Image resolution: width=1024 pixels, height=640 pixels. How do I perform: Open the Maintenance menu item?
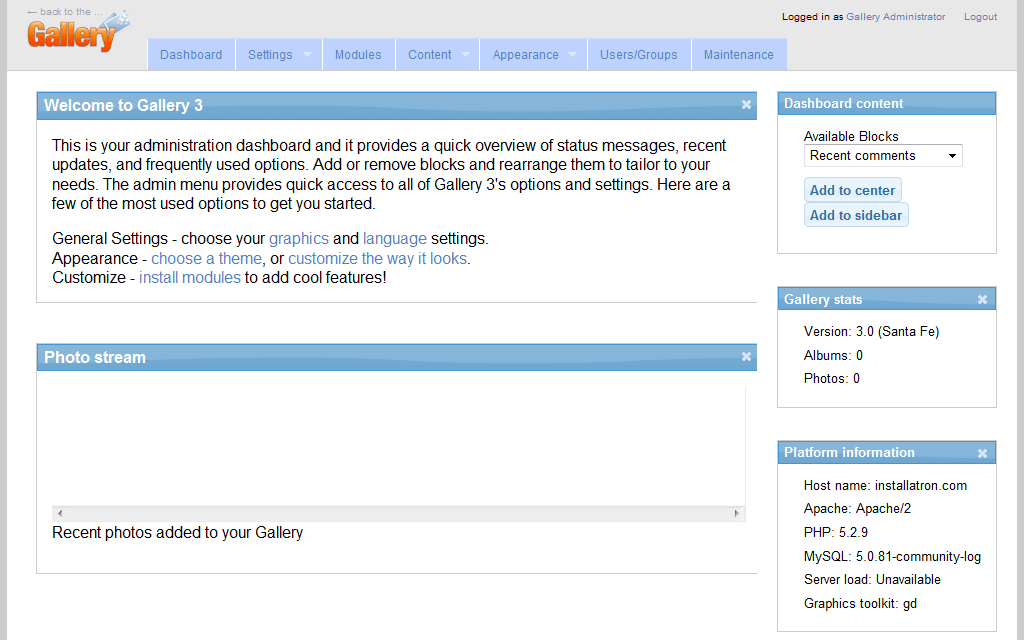pyautogui.click(x=738, y=55)
